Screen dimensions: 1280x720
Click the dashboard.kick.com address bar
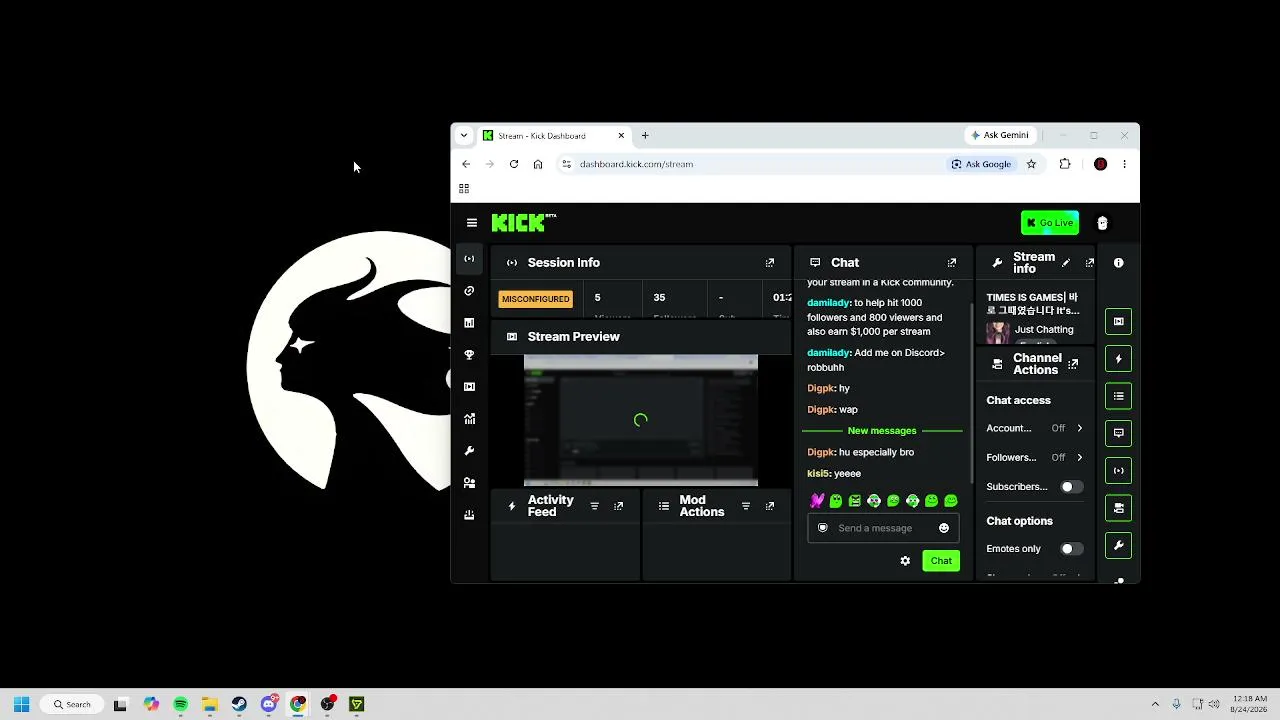[750, 164]
